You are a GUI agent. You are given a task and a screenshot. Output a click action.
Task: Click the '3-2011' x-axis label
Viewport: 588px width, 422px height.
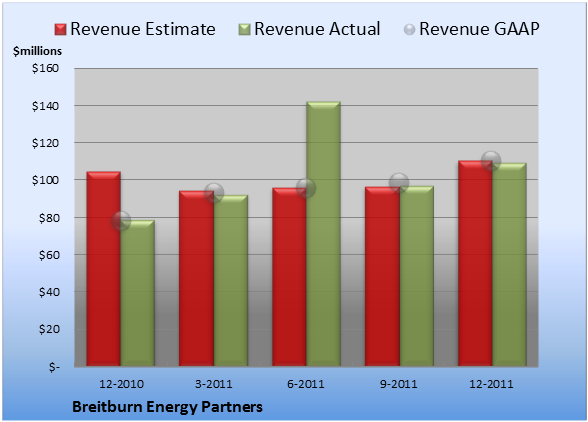pyautogui.click(x=214, y=384)
